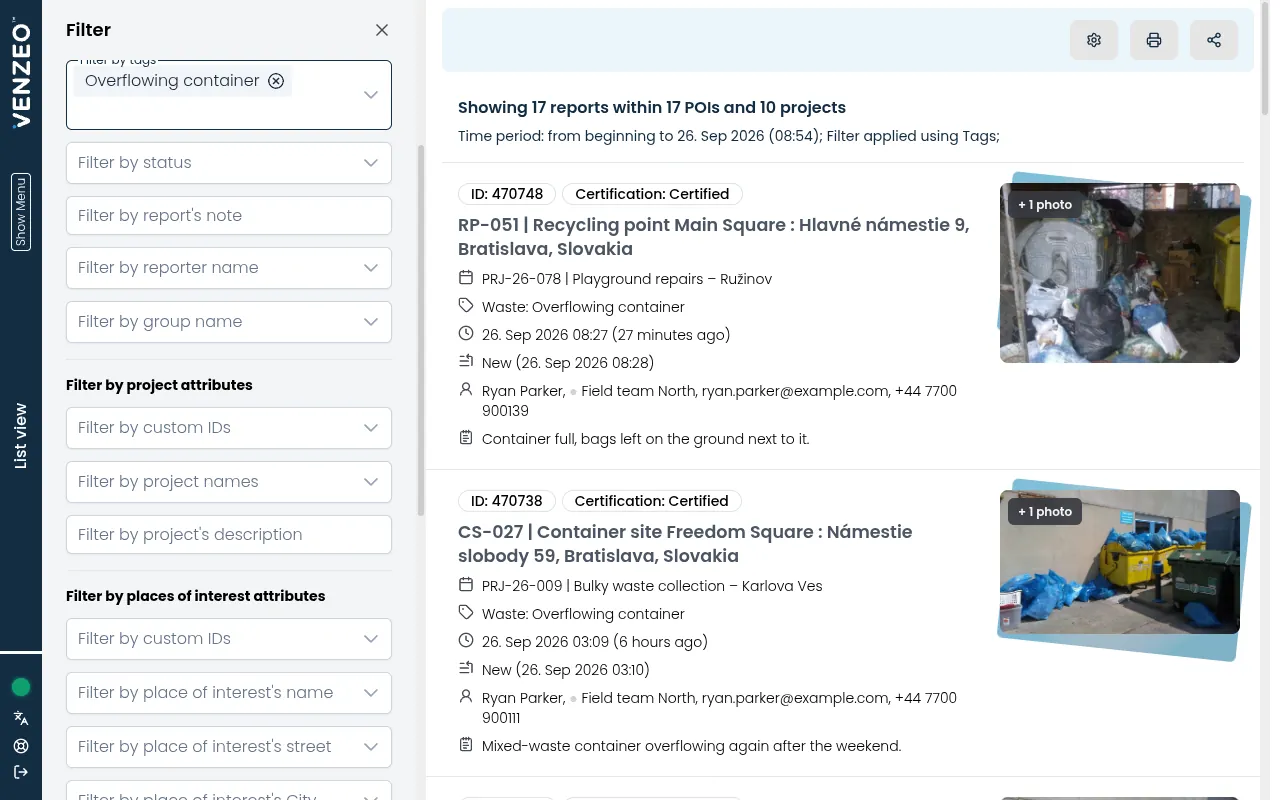Image resolution: width=1280 pixels, height=800 pixels.
Task: Log out using the sidebar icon
Action: (21, 772)
